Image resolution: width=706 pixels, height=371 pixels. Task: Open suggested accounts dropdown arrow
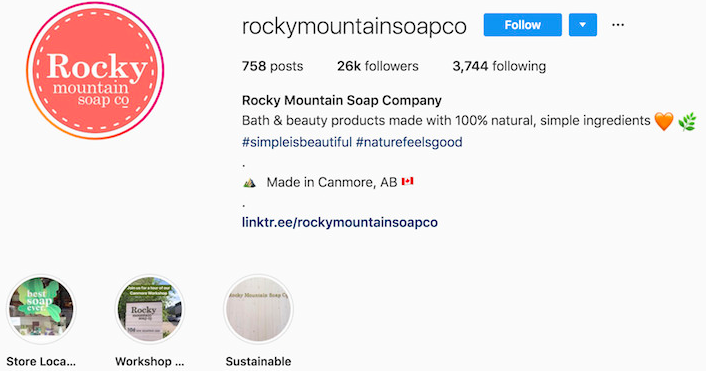point(583,25)
